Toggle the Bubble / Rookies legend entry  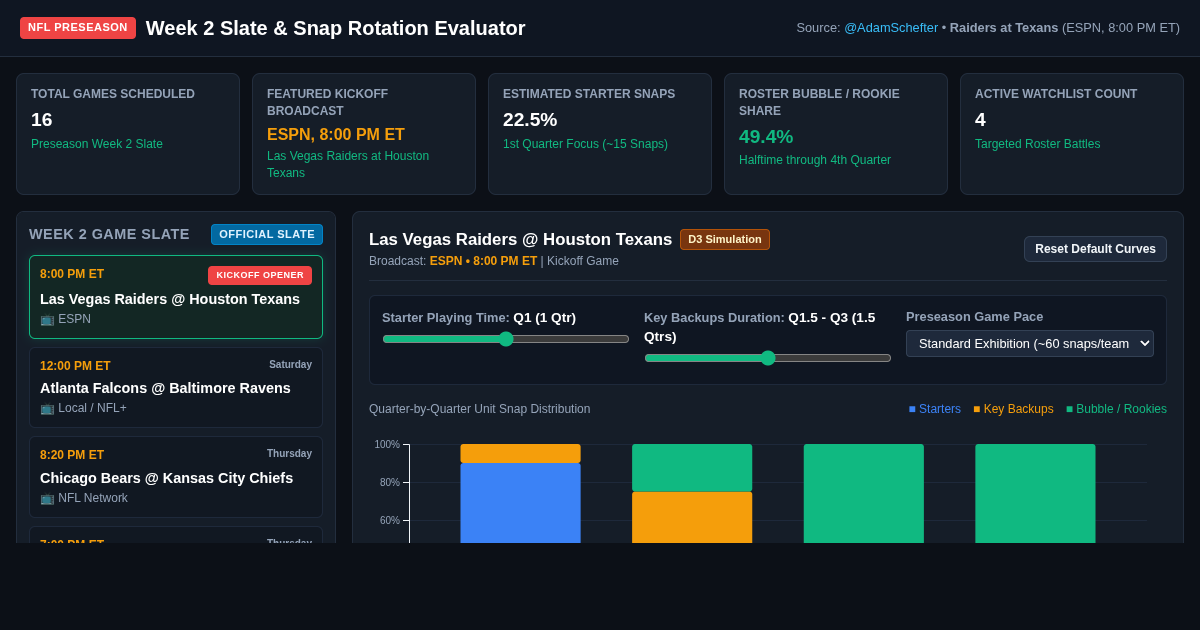coord(1116,409)
